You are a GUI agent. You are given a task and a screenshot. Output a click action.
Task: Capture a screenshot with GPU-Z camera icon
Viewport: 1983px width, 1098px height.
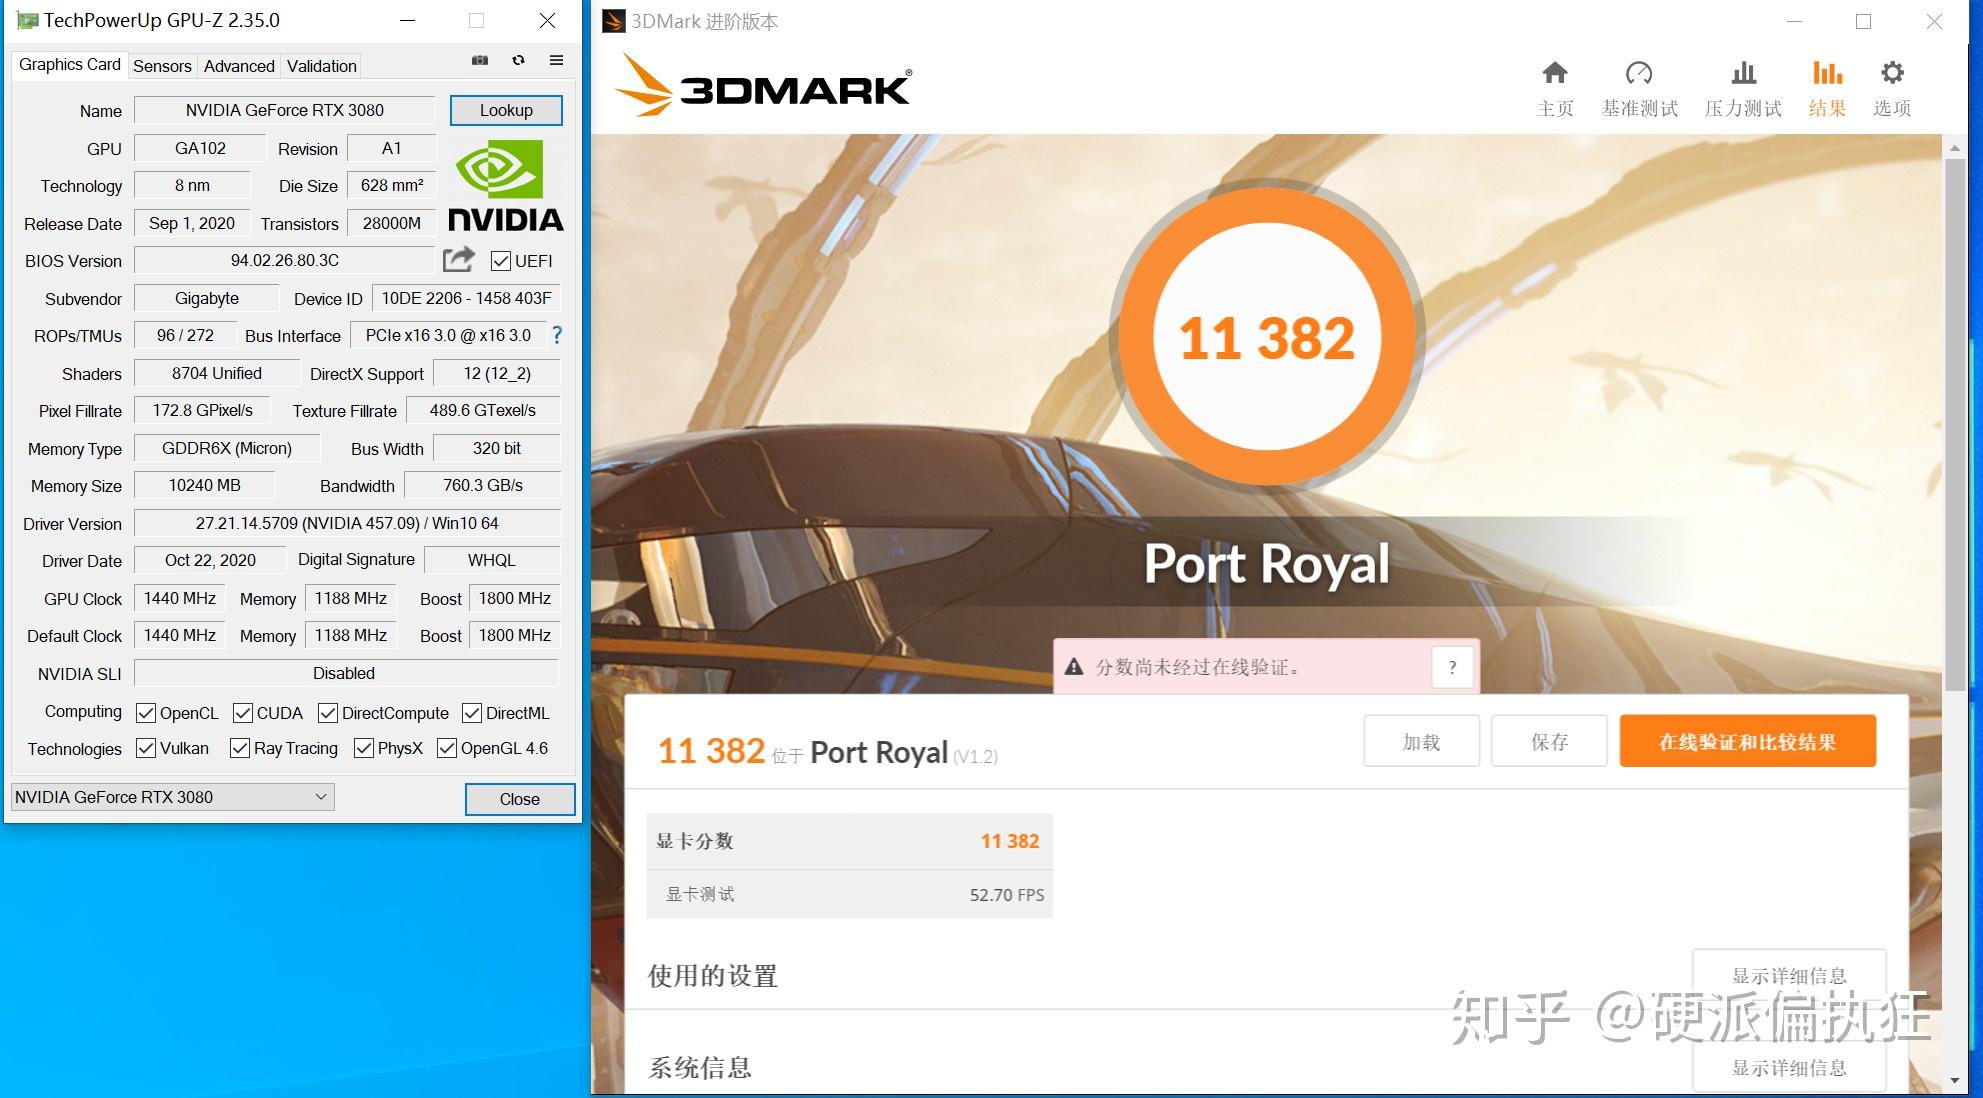[x=479, y=61]
